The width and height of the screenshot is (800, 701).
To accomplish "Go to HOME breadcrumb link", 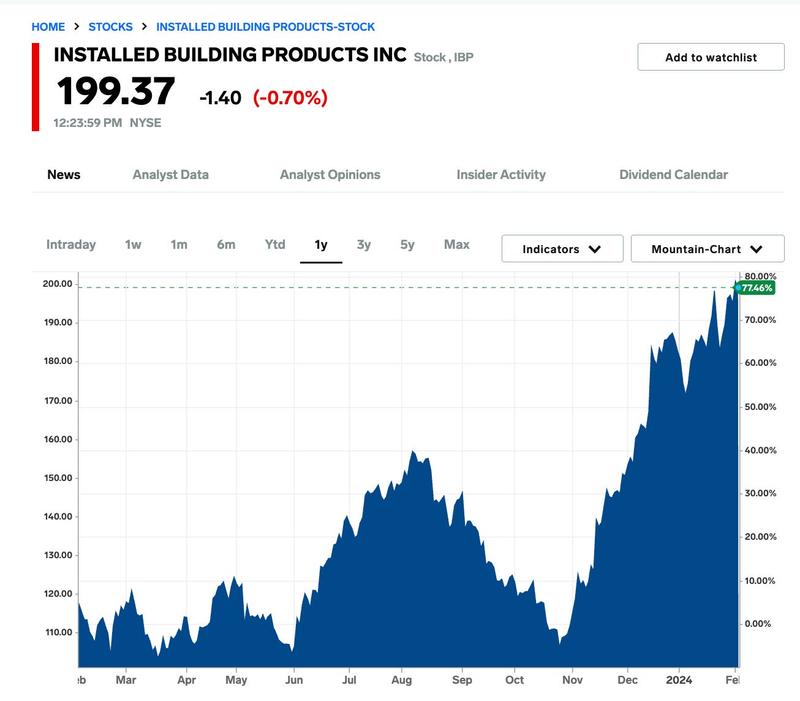I will tap(48, 27).
